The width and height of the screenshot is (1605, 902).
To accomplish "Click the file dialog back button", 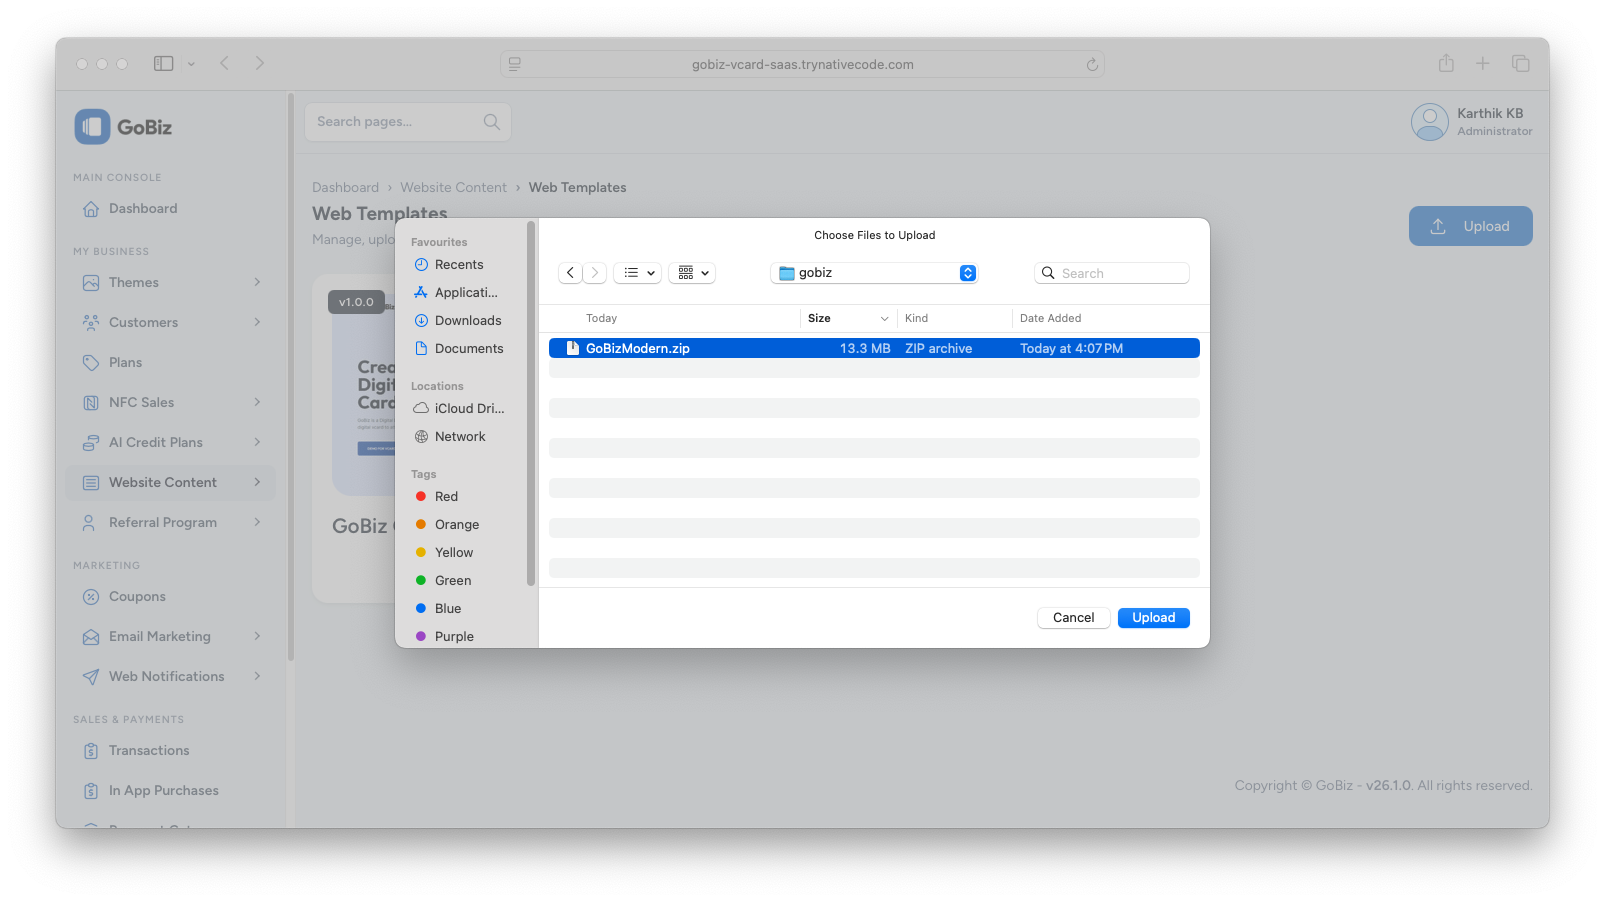I will coord(570,273).
